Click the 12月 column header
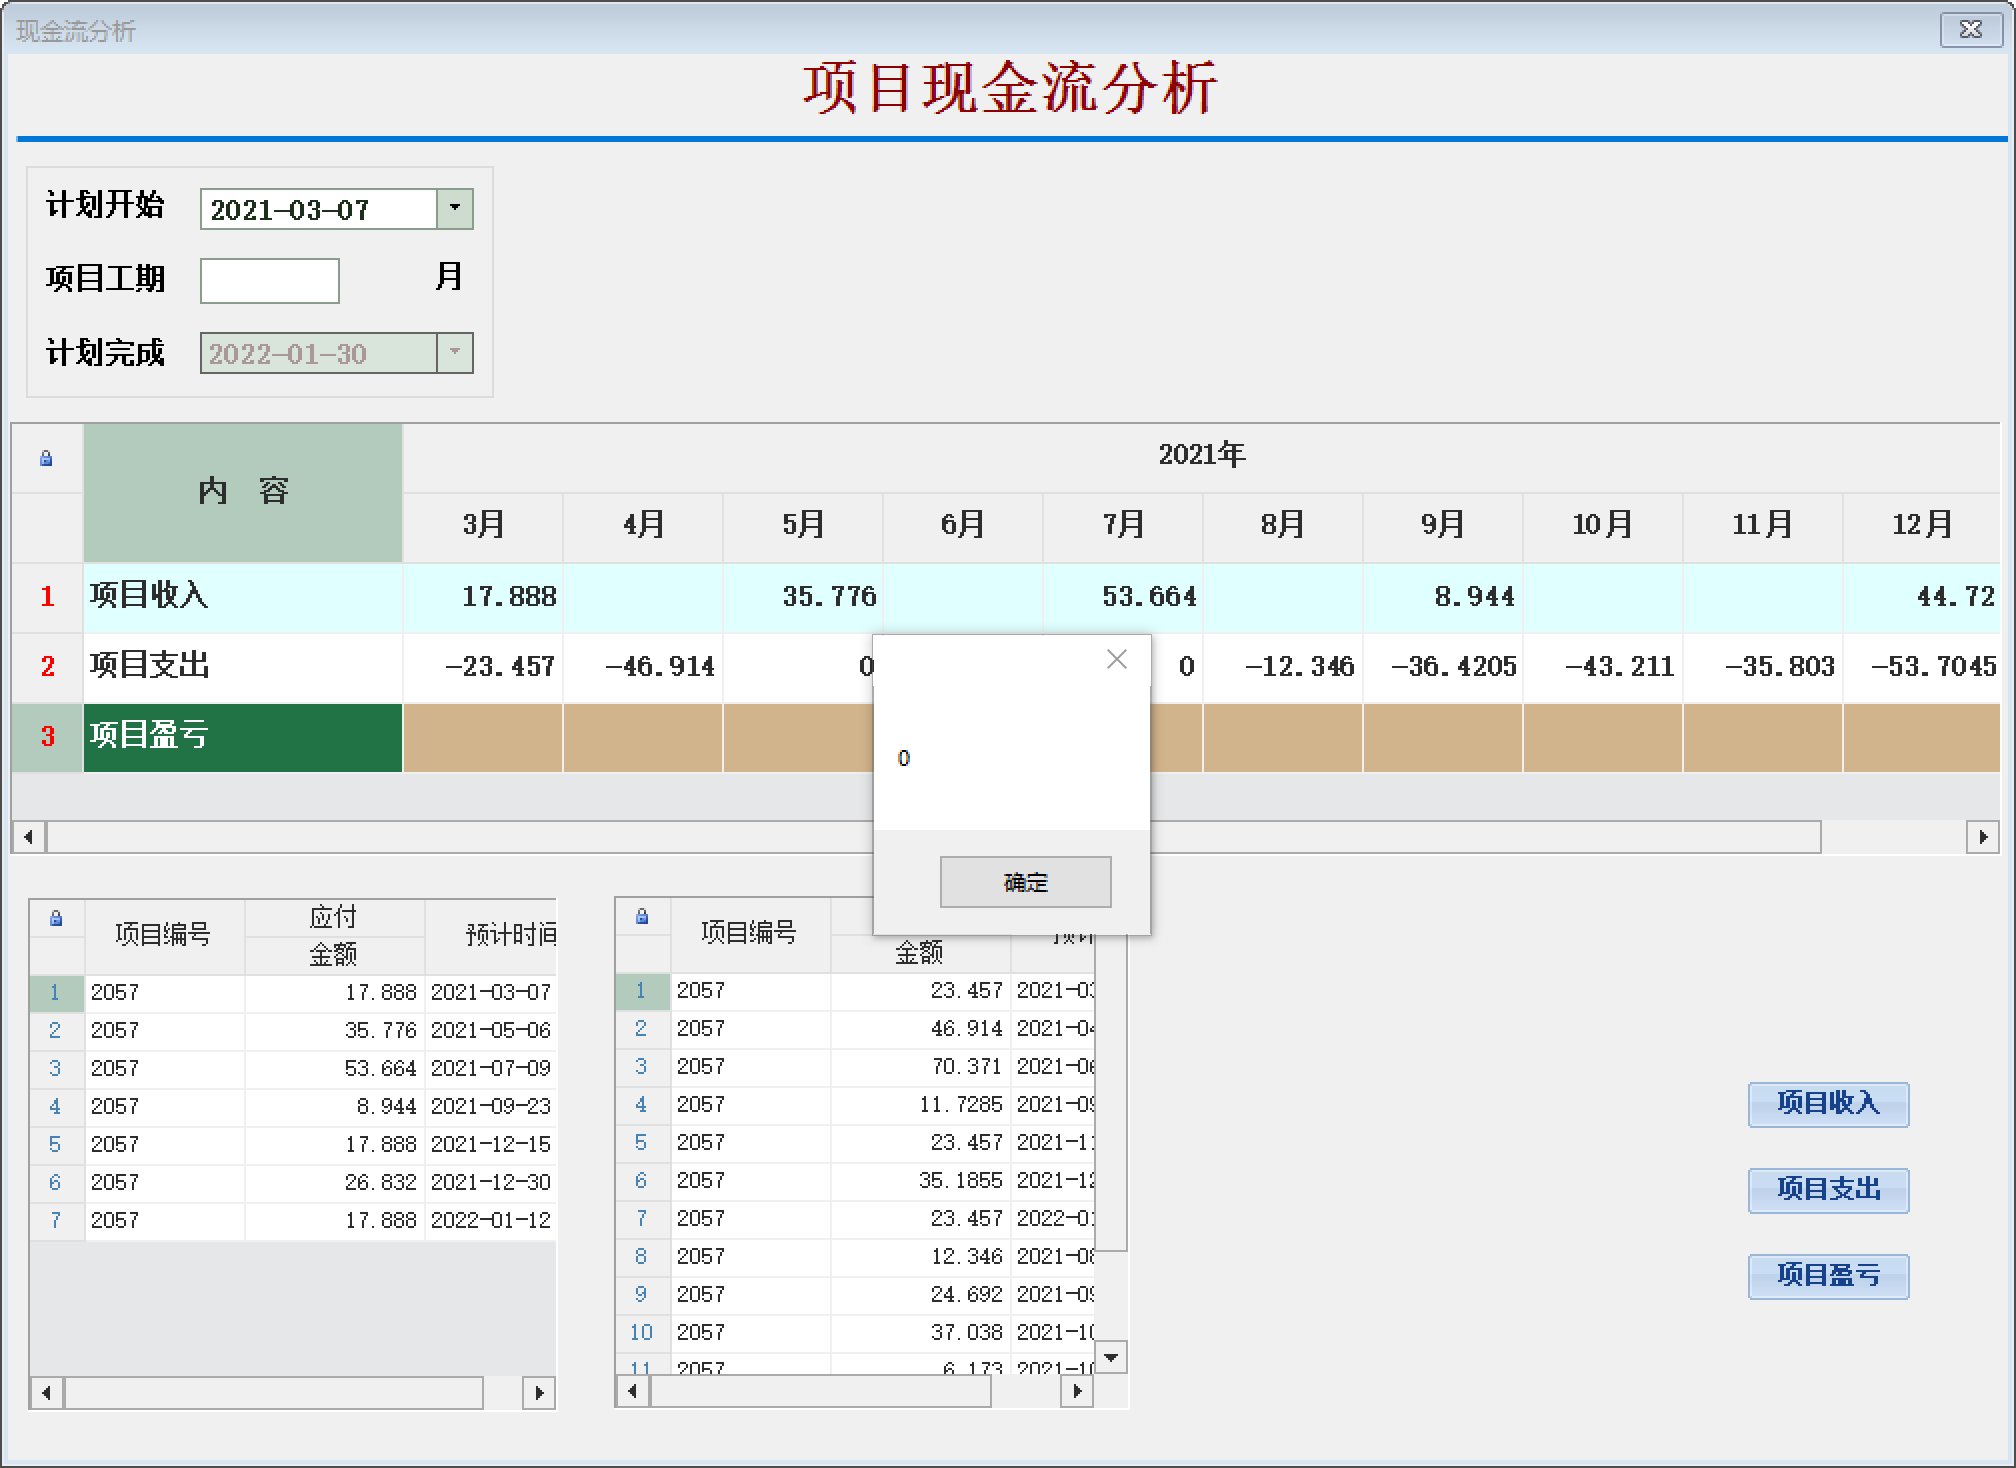This screenshot has width=2016, height=1468. 1921,525
